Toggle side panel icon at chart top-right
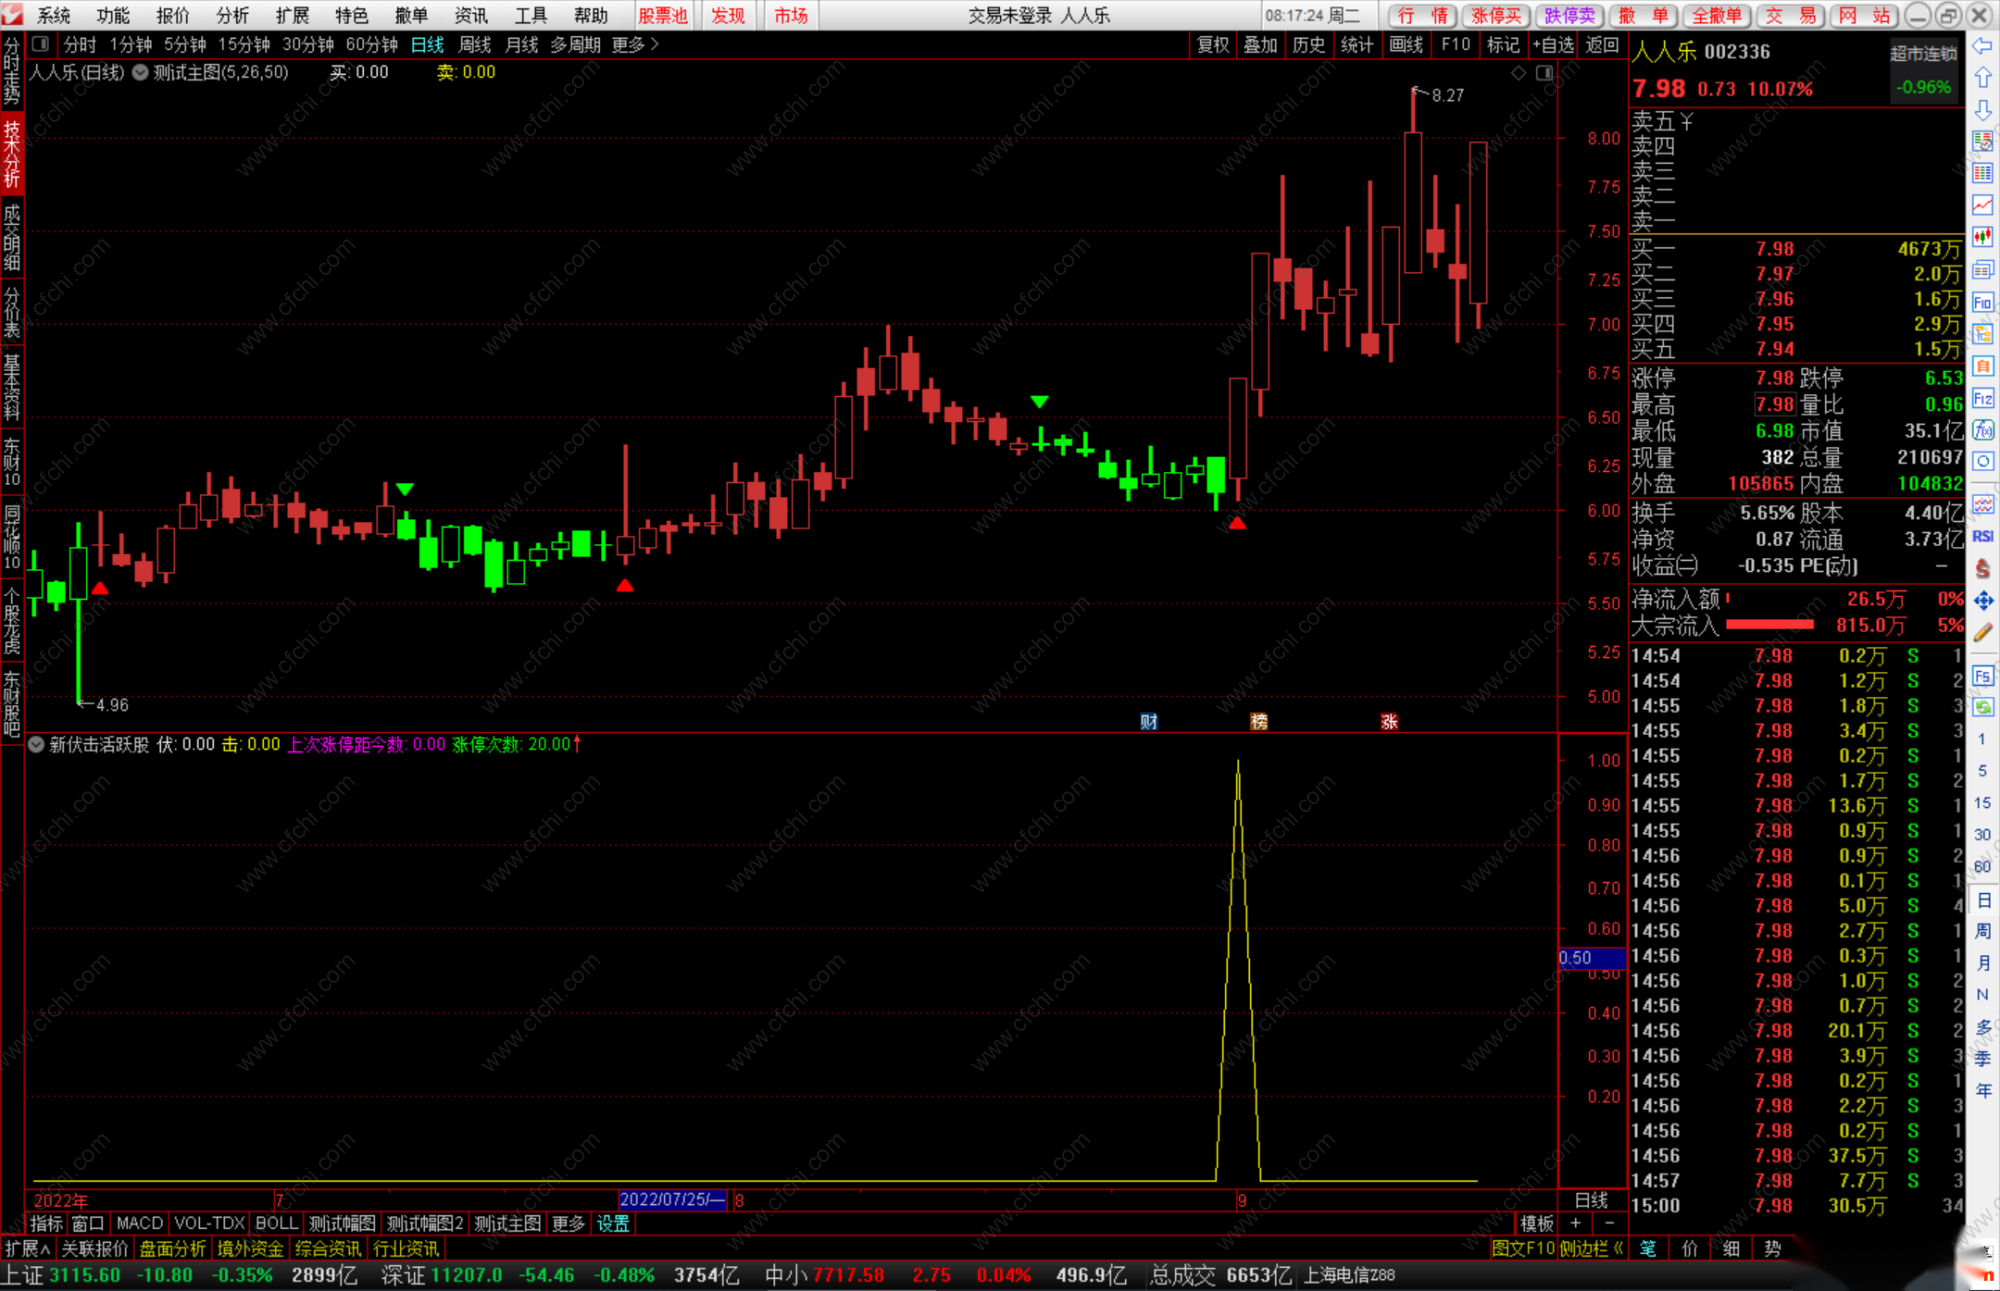Viewport: 2000px width, 1291px height. 1545,73
